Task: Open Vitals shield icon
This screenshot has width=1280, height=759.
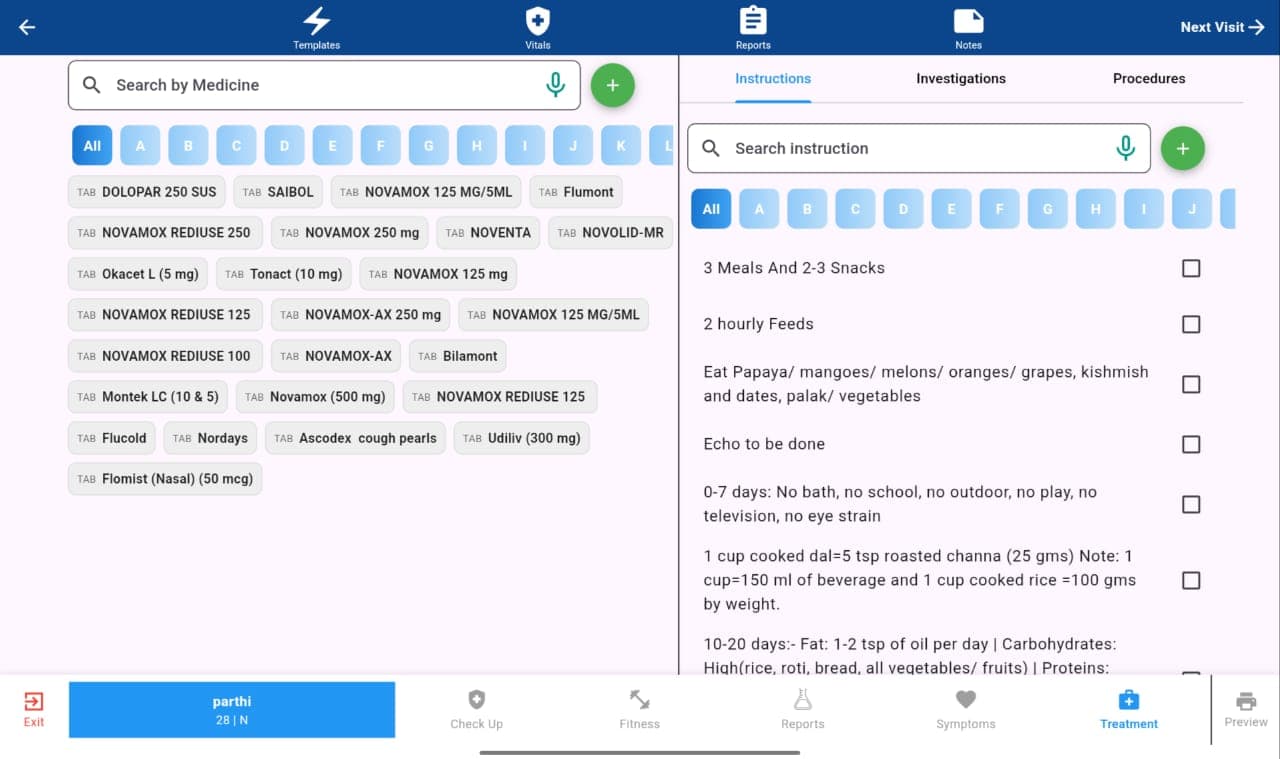Action: click(538, 28)
